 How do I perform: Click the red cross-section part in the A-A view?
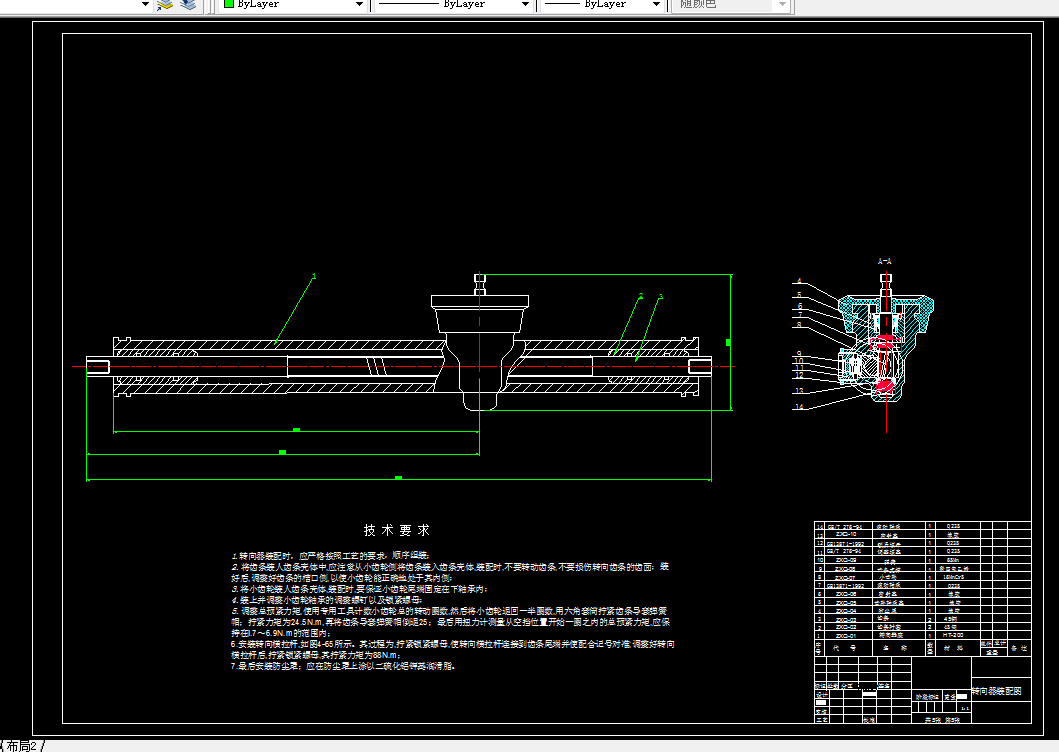(x=886, y=386)
